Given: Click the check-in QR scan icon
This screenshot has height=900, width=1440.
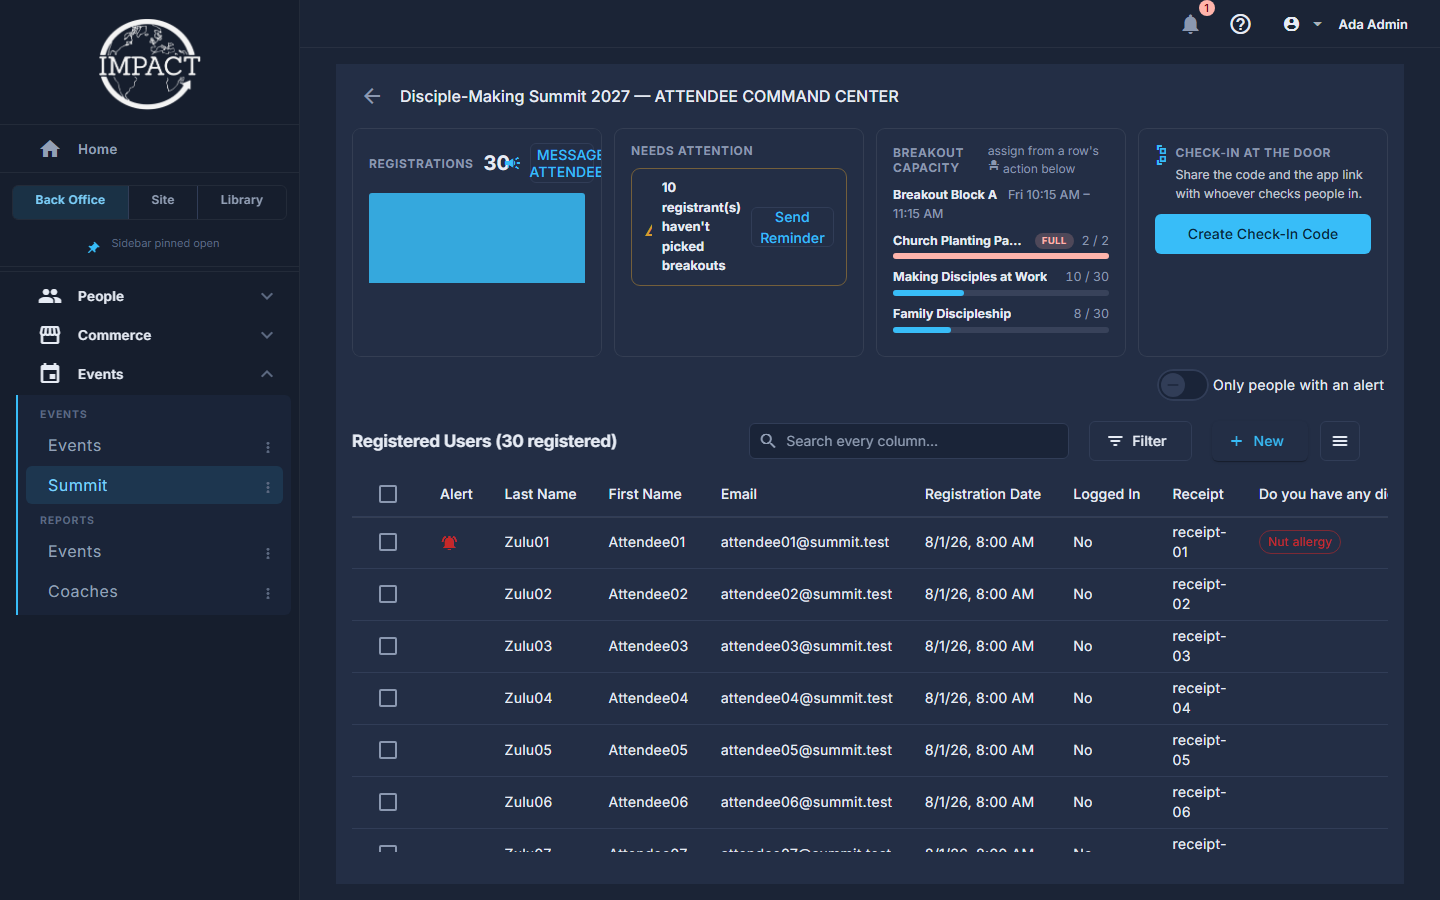Looking at the screenshot, I should coord(1161,154).
